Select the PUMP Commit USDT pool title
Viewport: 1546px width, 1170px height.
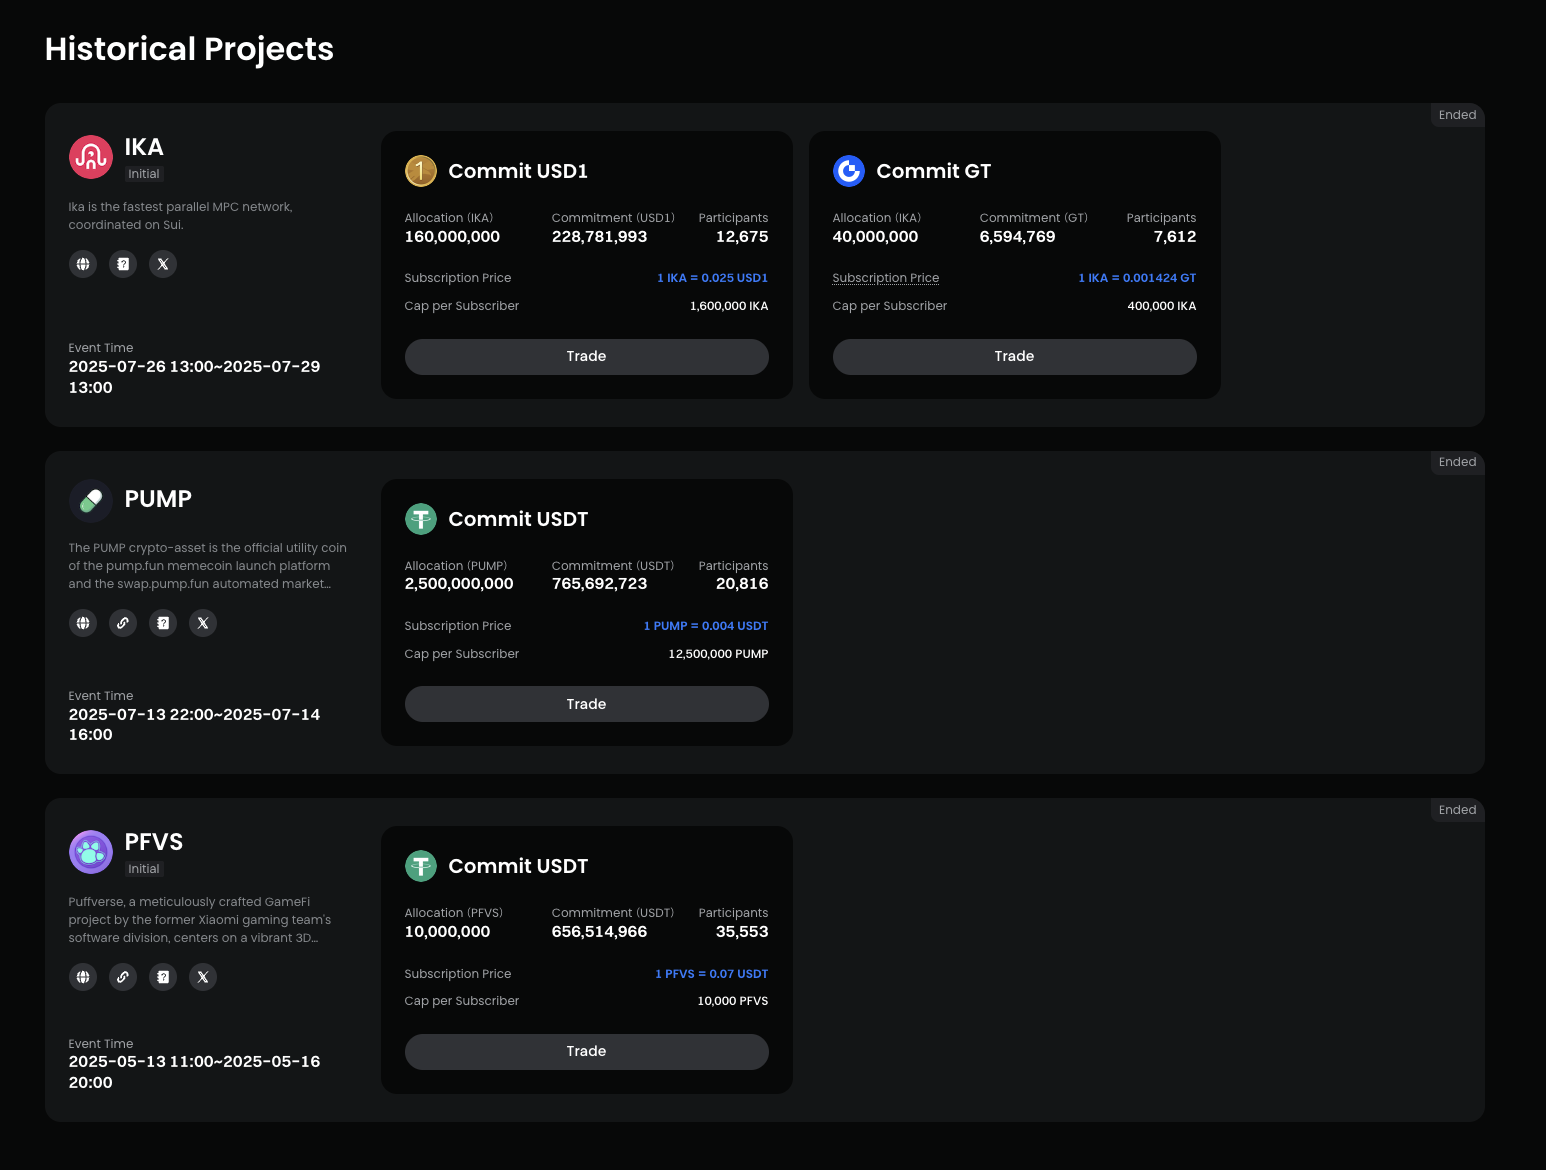click(x=518, y=519)
